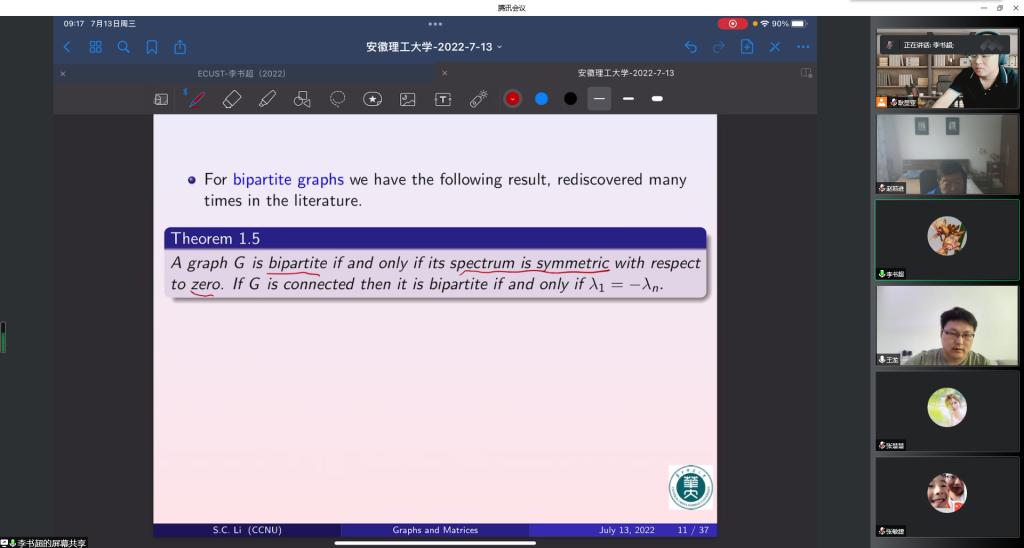Choose the Shapes tool
The height and width of the screenshot is (548, 1024).
point(302,99)
